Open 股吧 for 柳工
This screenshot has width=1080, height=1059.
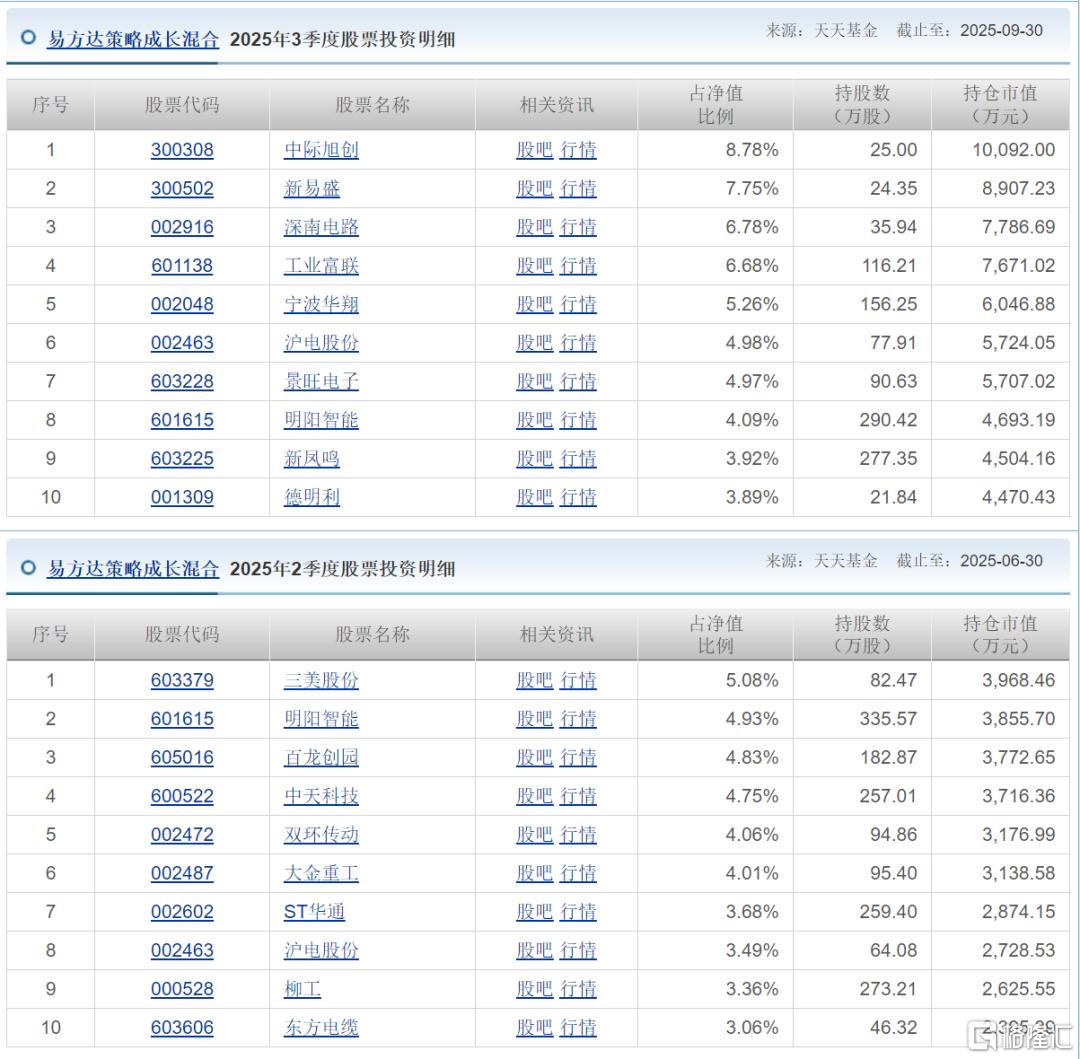tap(534, 989)
